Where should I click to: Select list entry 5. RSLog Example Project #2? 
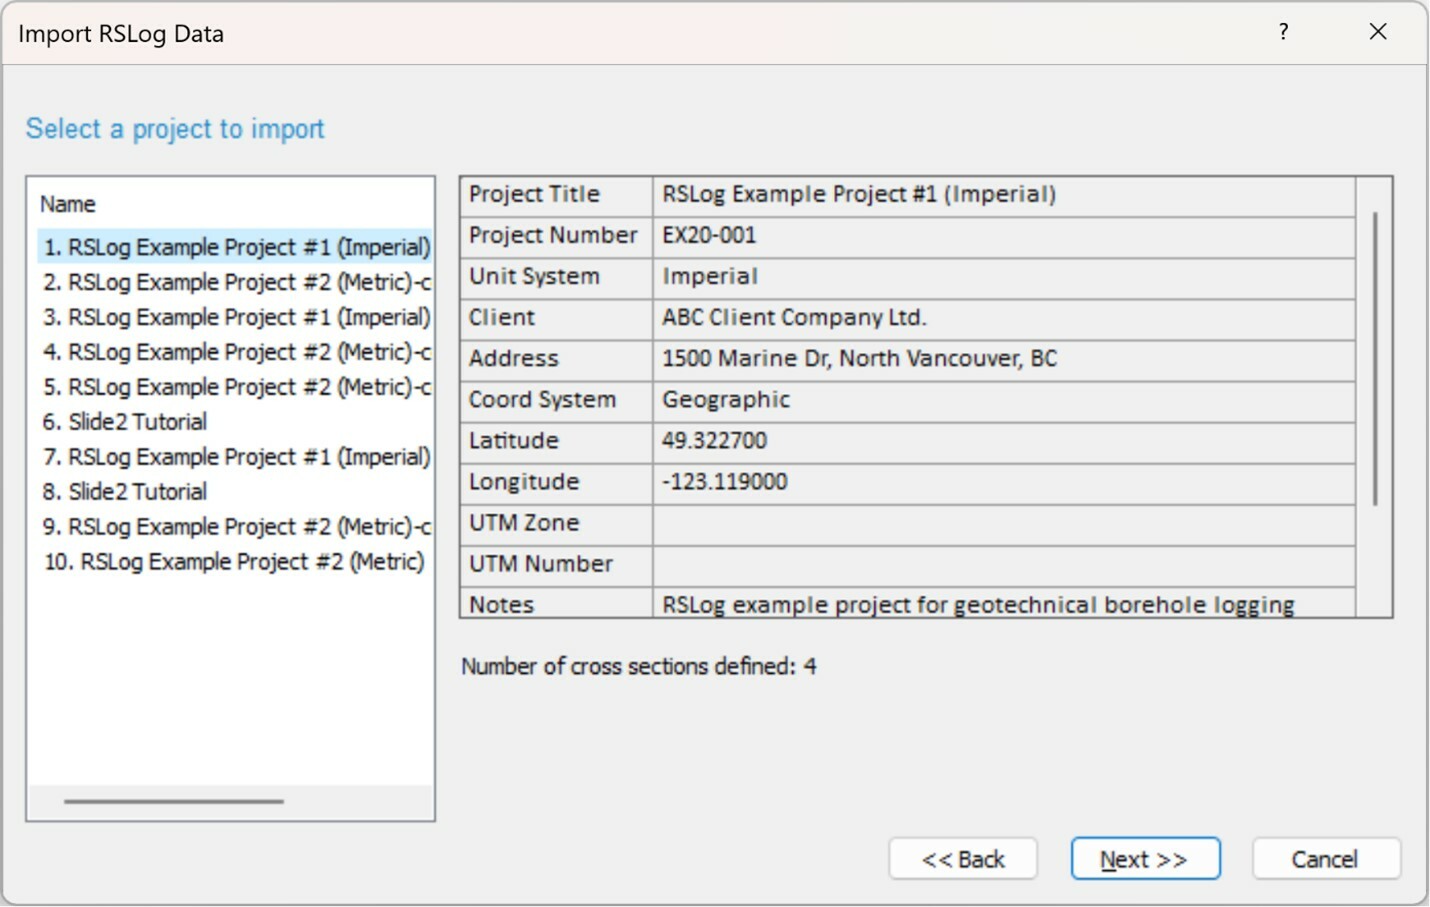point(235,387)
